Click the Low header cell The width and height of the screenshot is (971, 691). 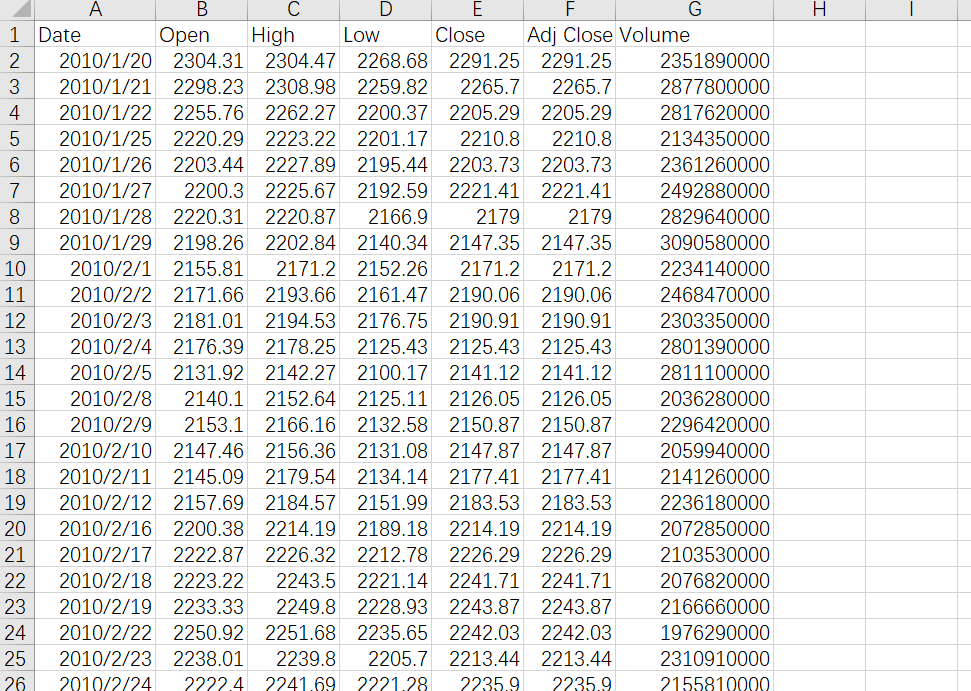386,35
